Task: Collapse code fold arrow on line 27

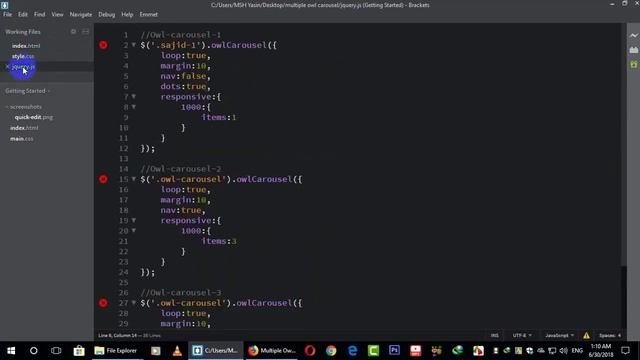Action: 133,303
